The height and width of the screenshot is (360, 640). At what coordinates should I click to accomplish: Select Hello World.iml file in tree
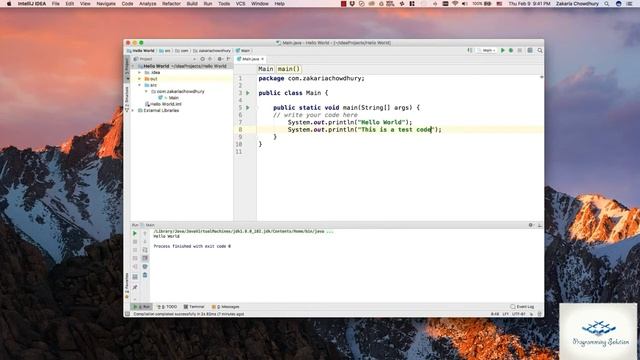point(164,104)
